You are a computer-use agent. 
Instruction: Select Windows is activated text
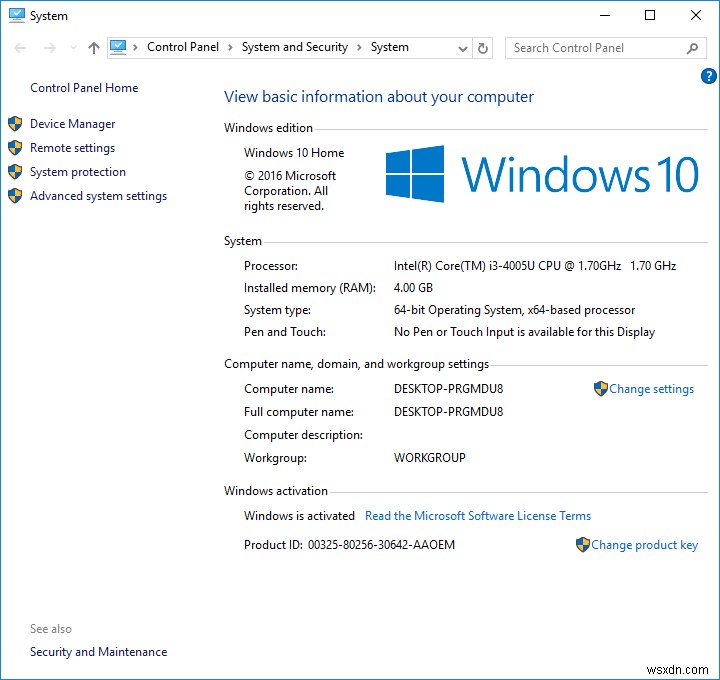click(x=299, y=516)
